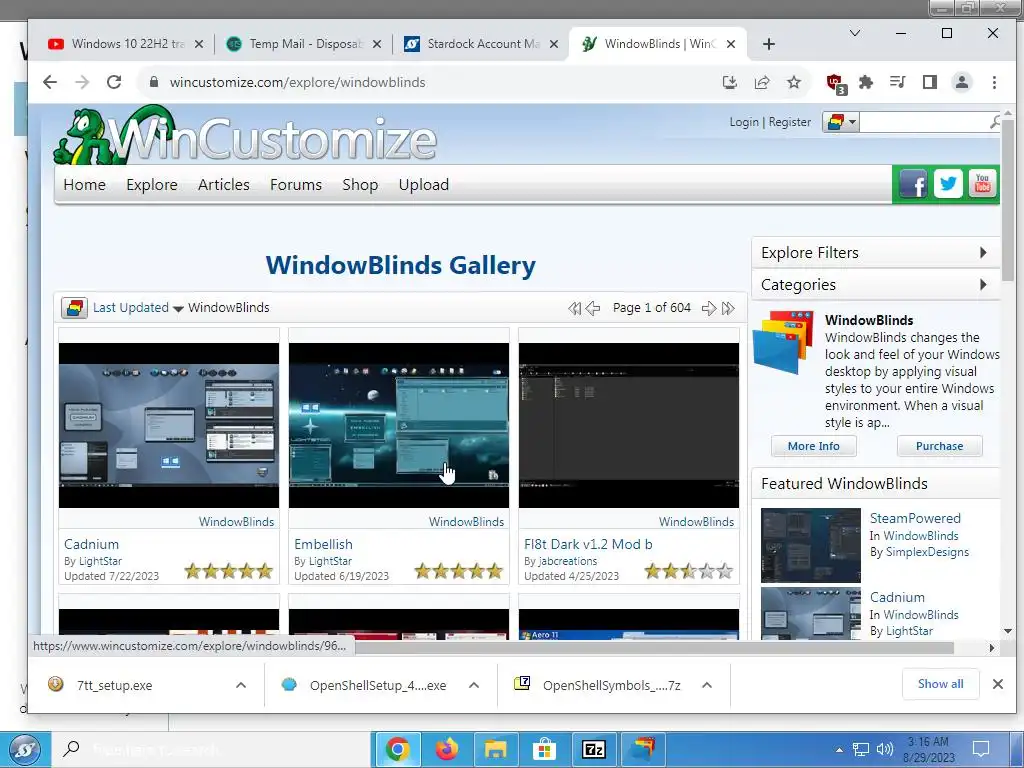Reload the WinCustomize page

(114, 82)
